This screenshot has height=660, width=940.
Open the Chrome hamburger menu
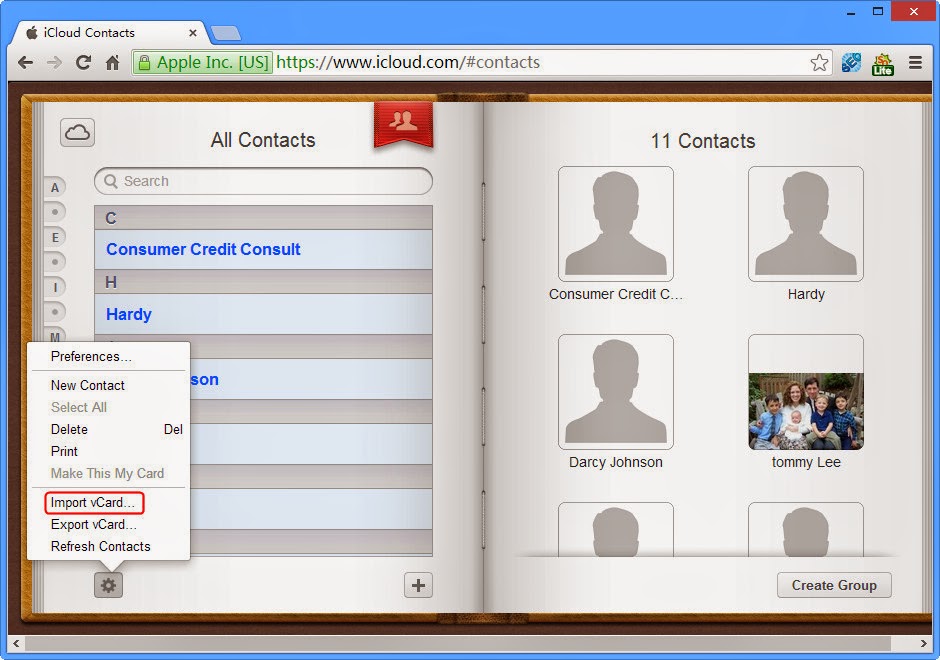(x=915, y=62)
